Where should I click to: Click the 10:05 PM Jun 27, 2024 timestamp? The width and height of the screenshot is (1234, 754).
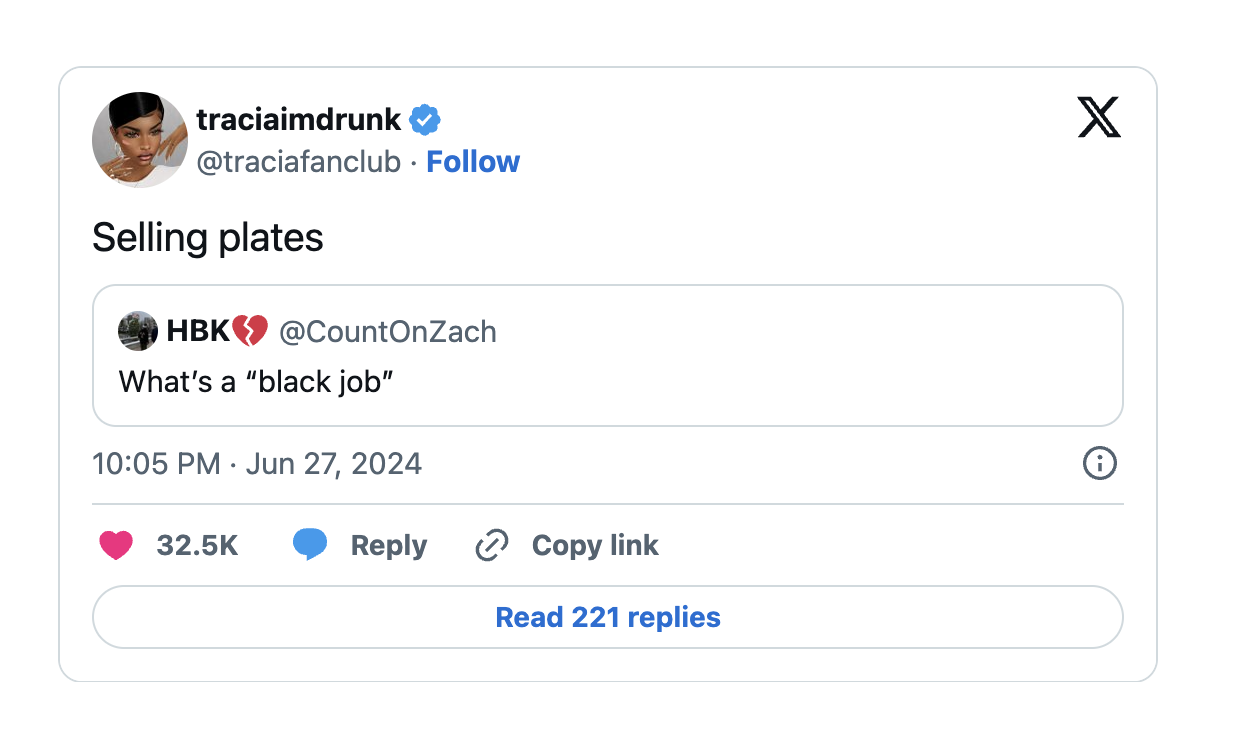(257, 464)
